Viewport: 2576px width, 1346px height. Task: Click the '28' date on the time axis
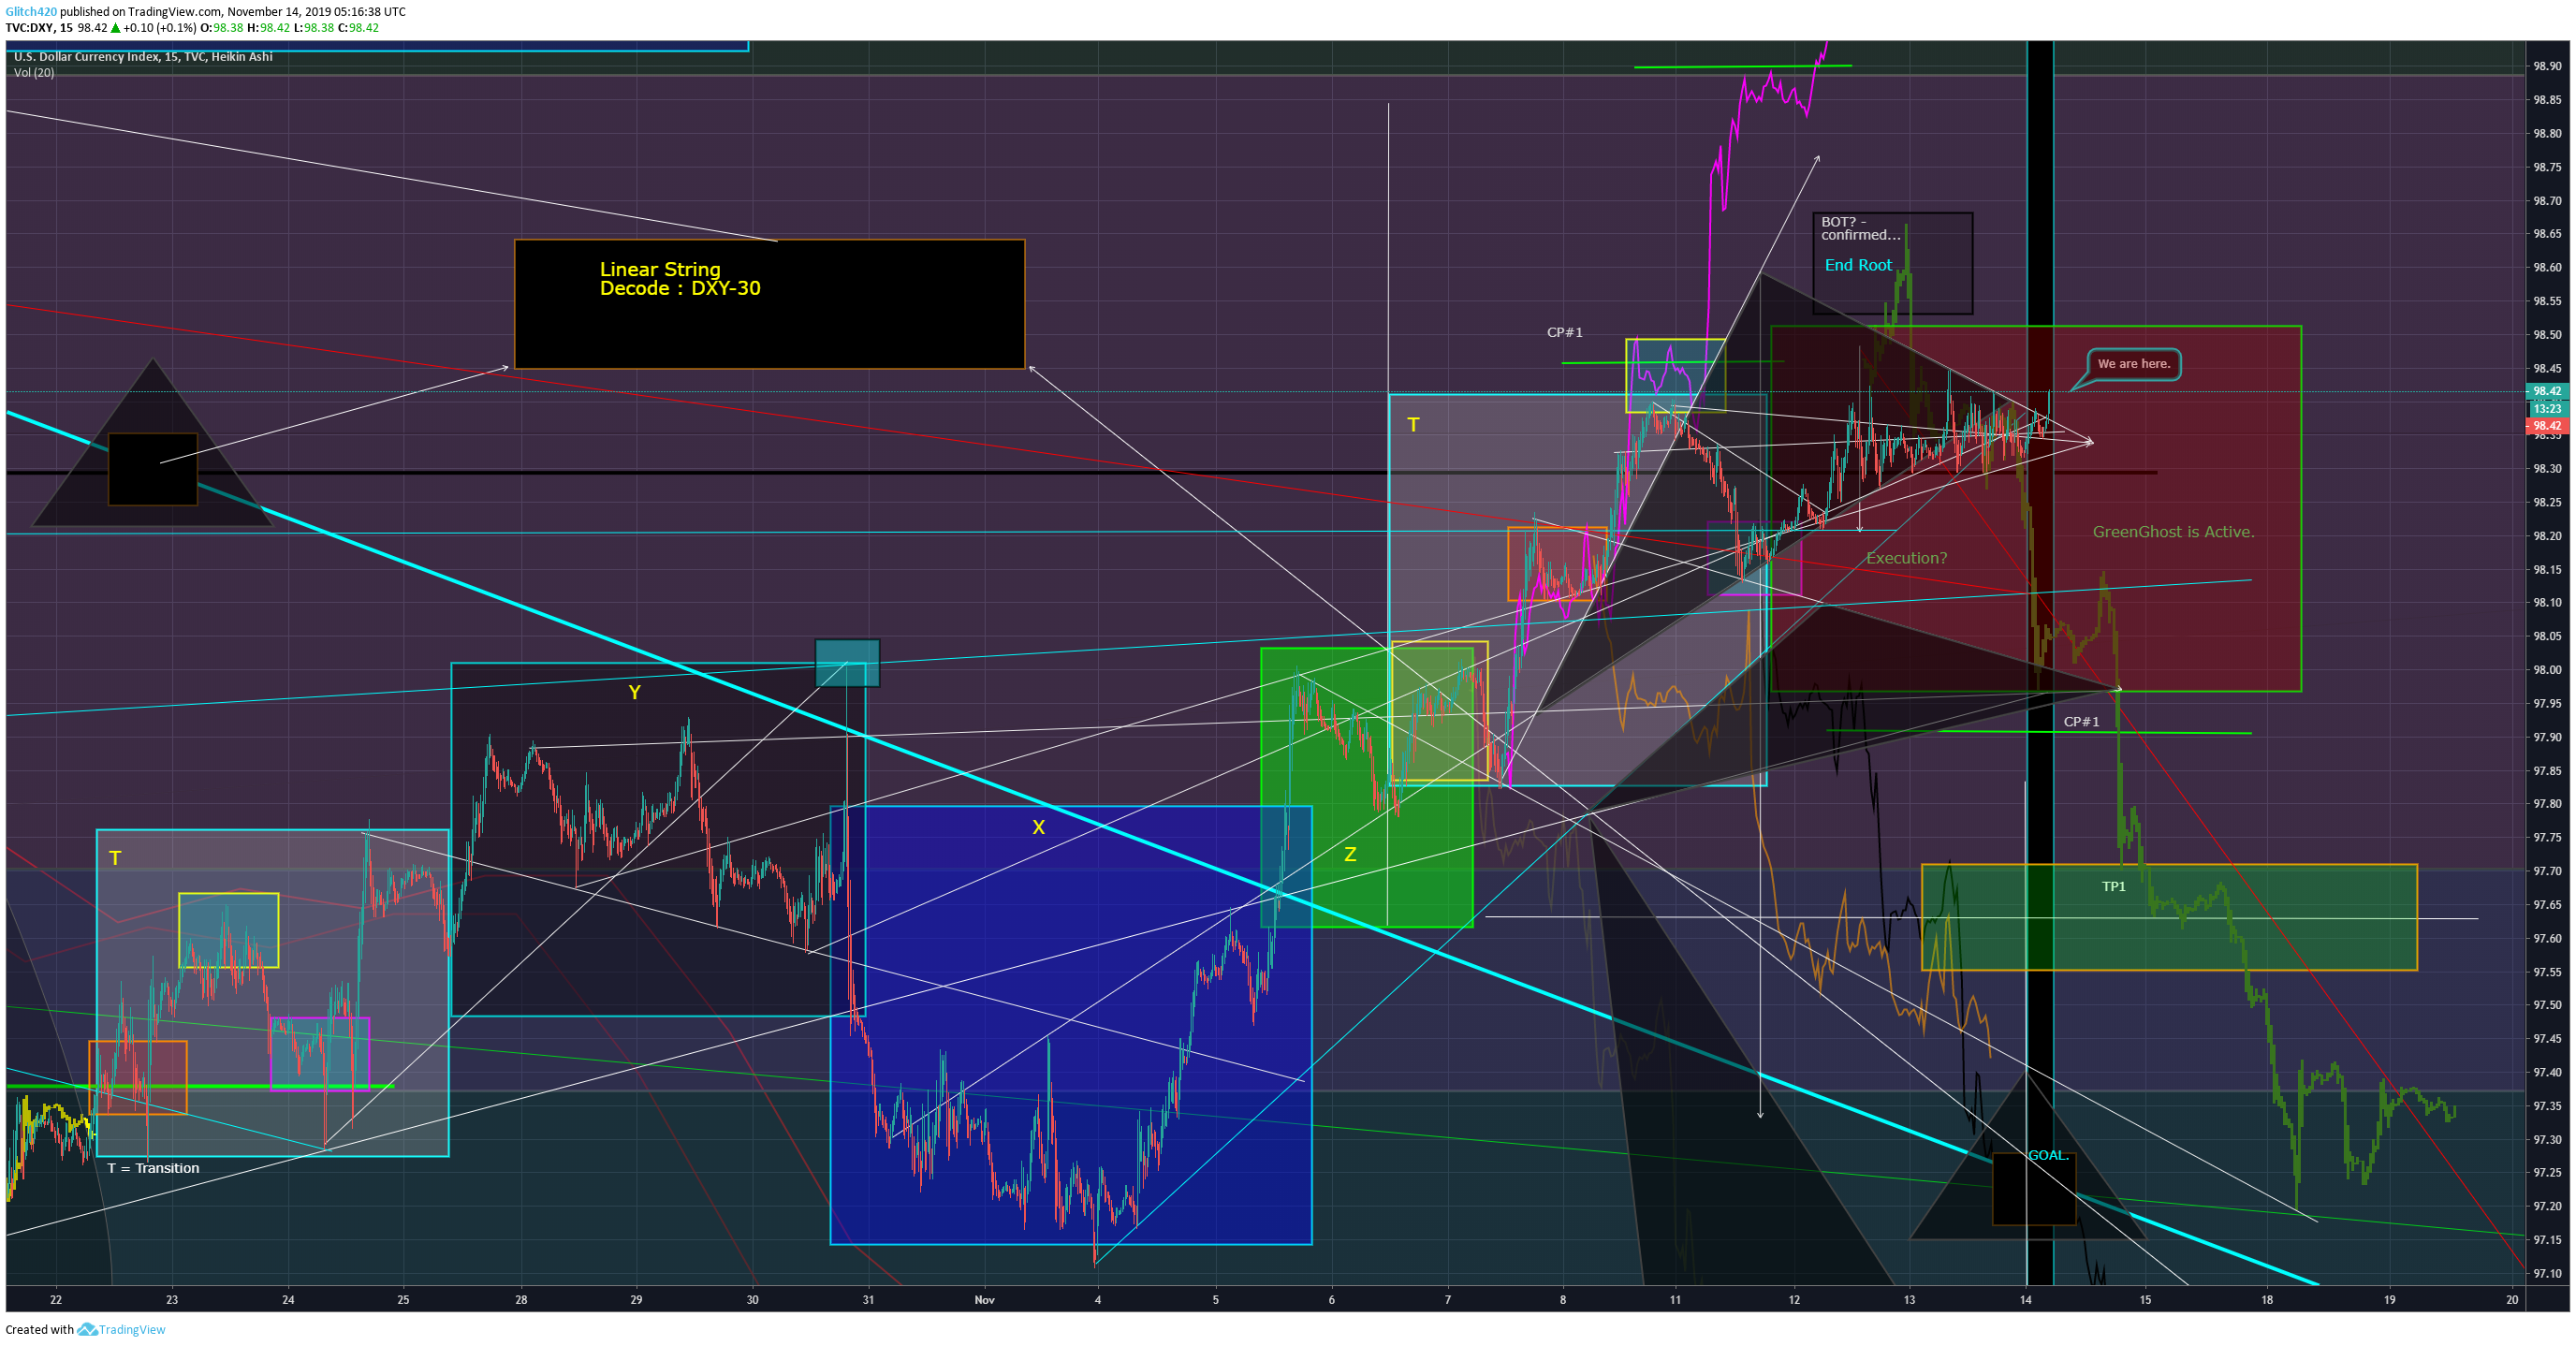click(521, 1300)
